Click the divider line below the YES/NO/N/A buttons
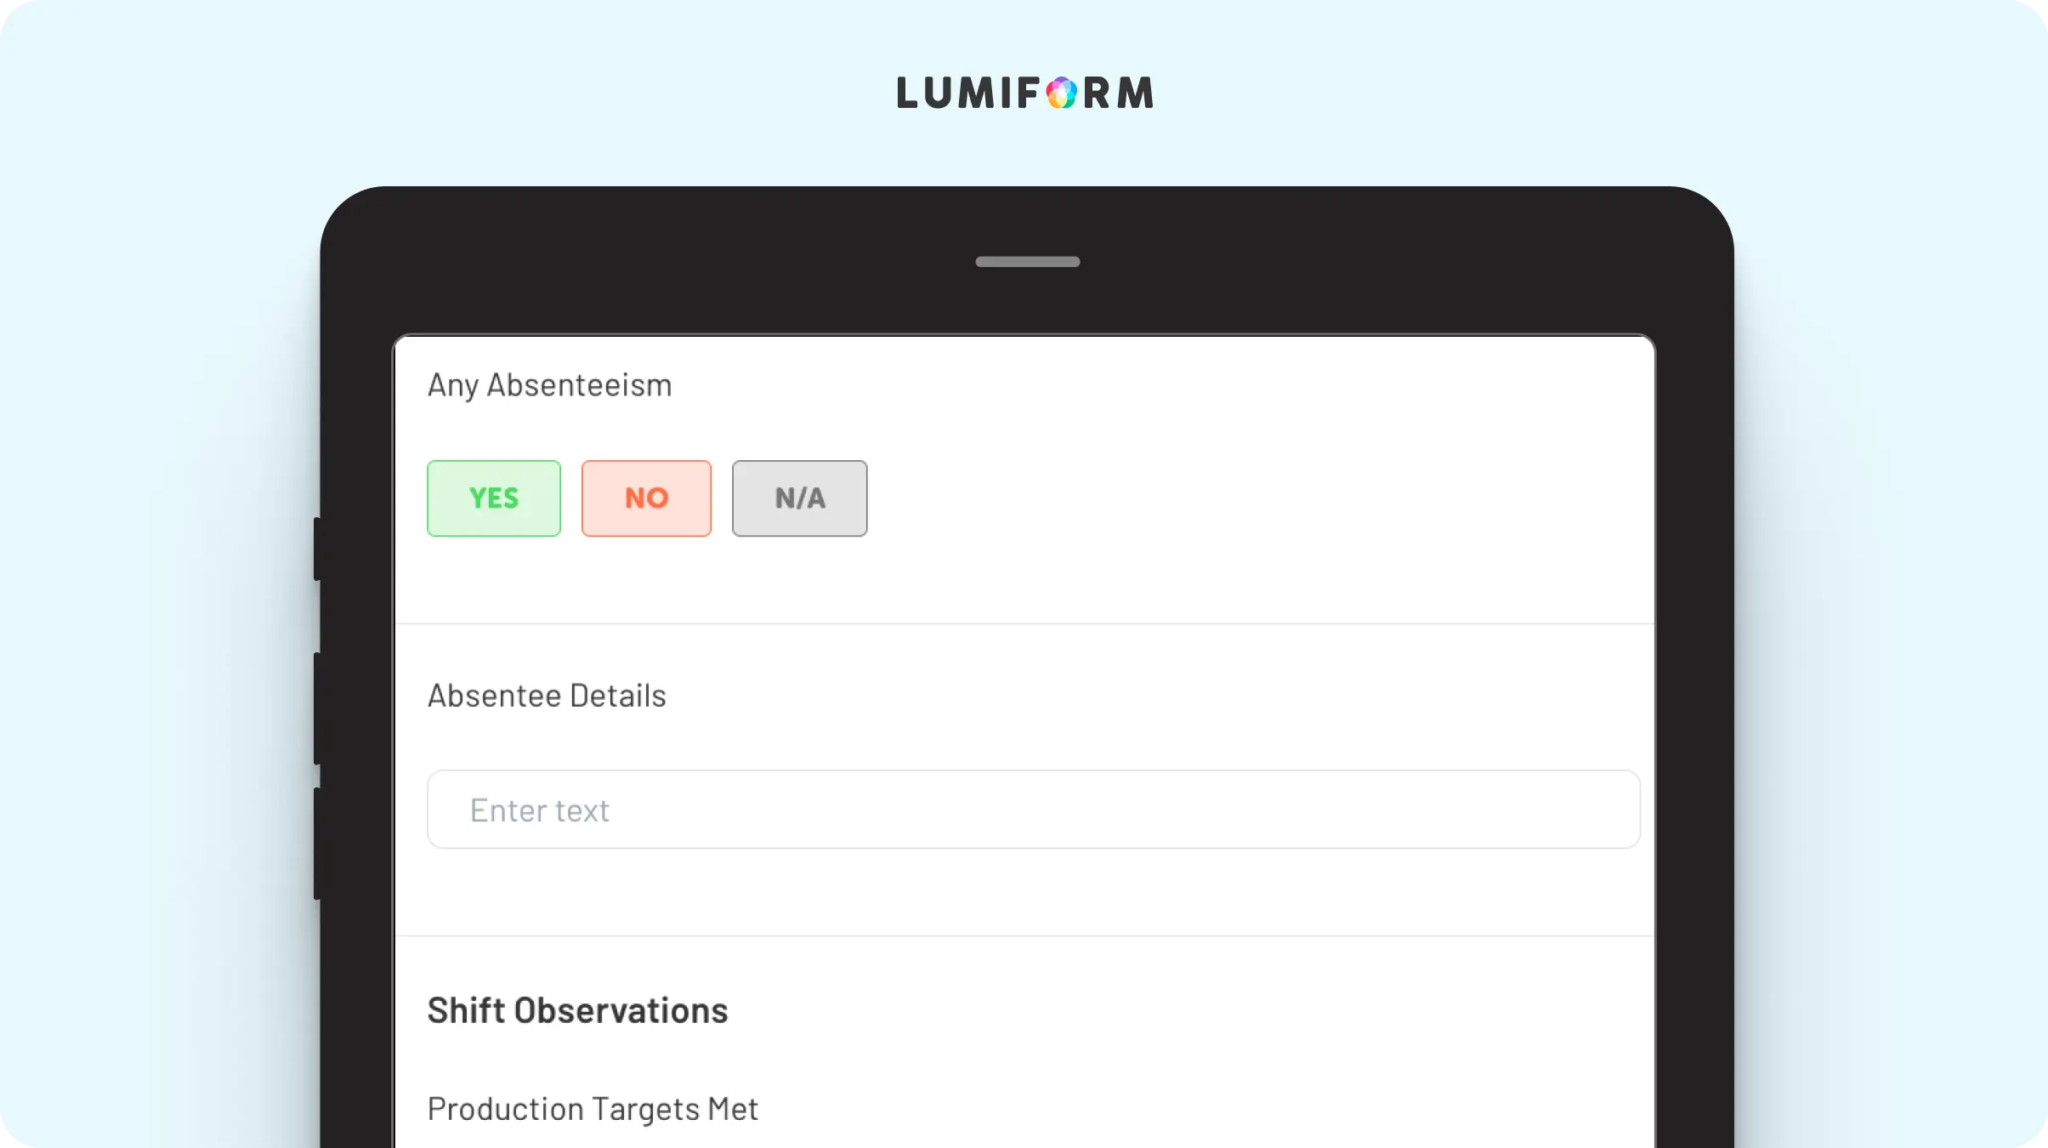Screen dimensions: 2048x1148 coord(1025,624)
